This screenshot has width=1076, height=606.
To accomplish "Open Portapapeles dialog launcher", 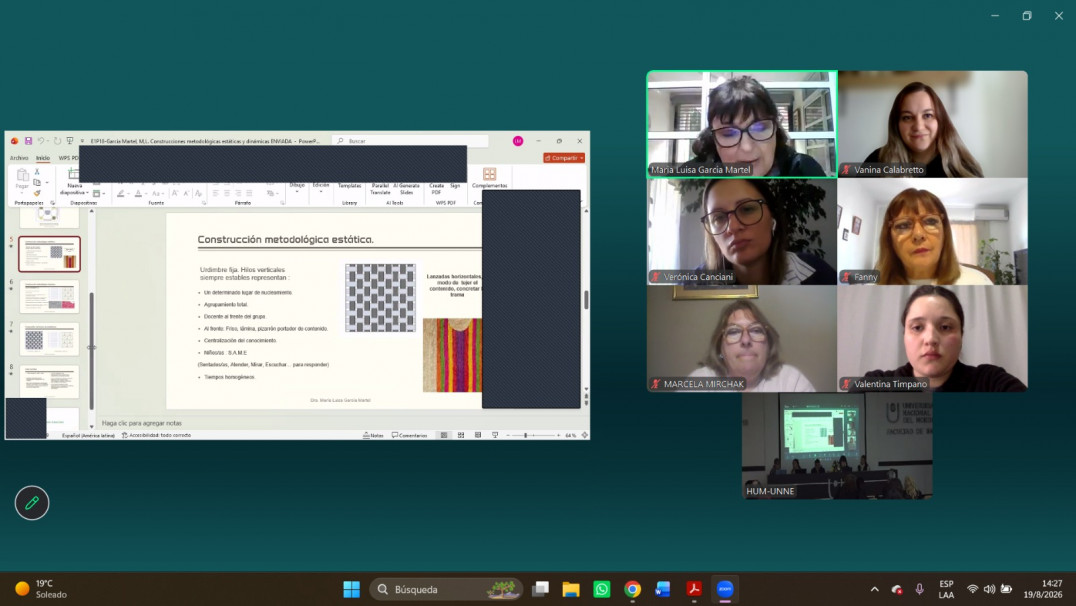I will 52,203.
